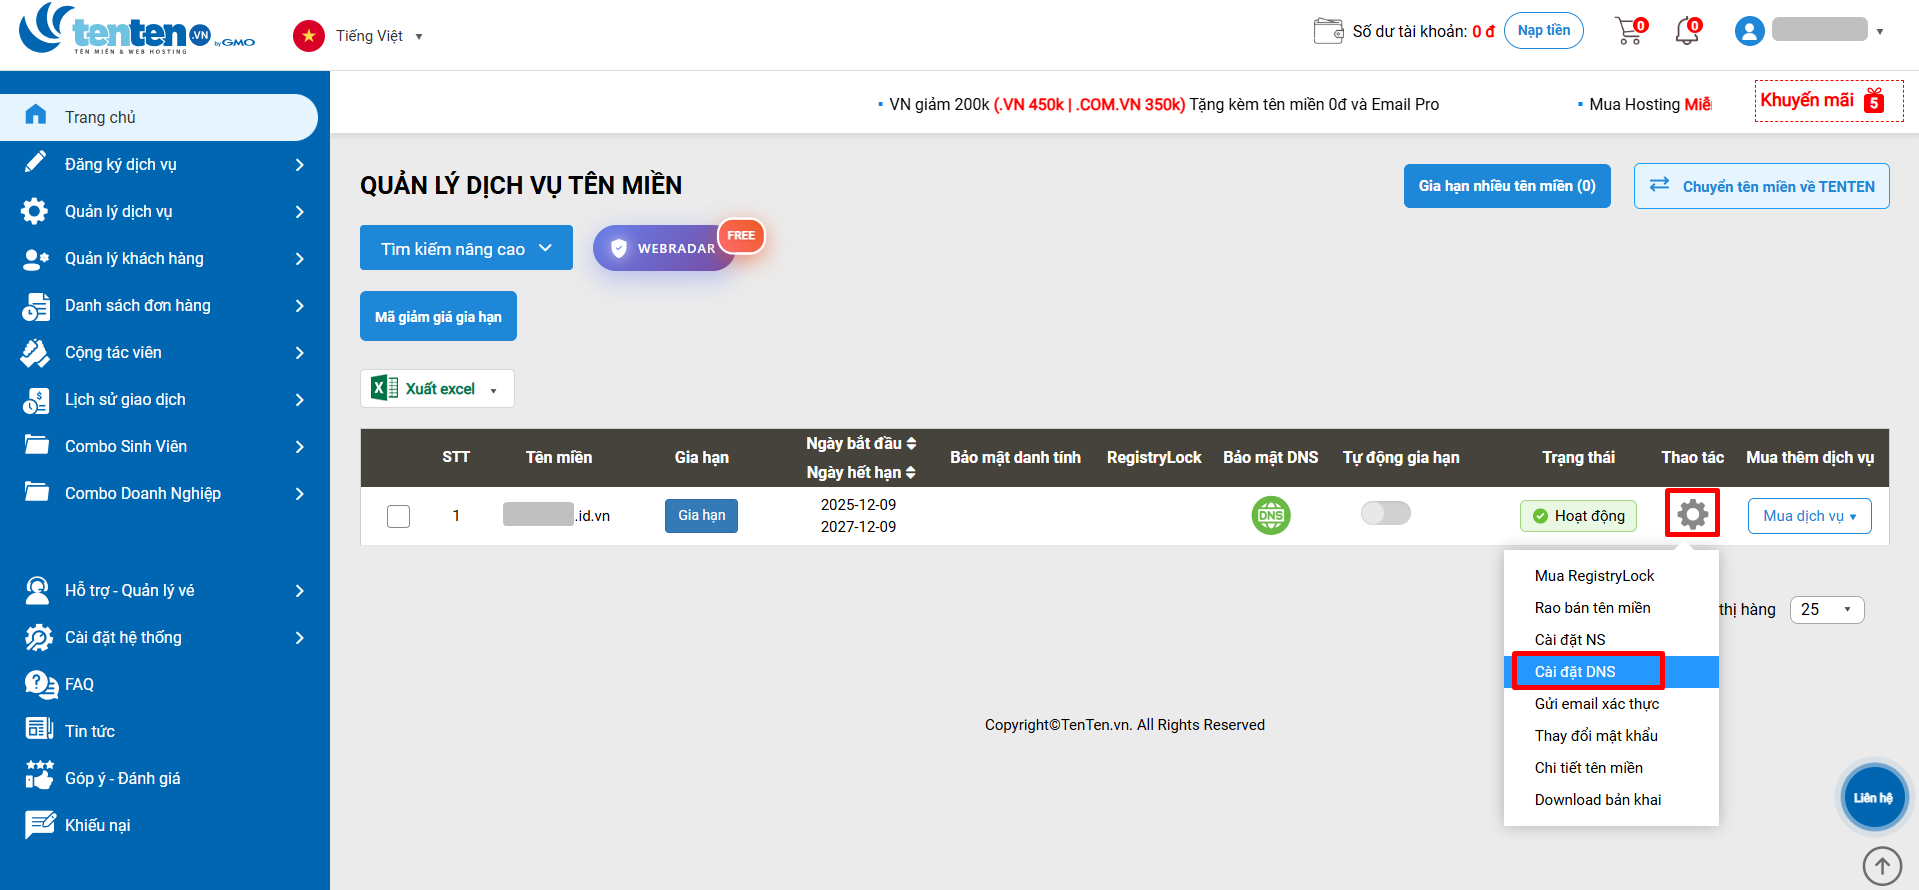Click the user account avatar icon

tap(1749, 32)
